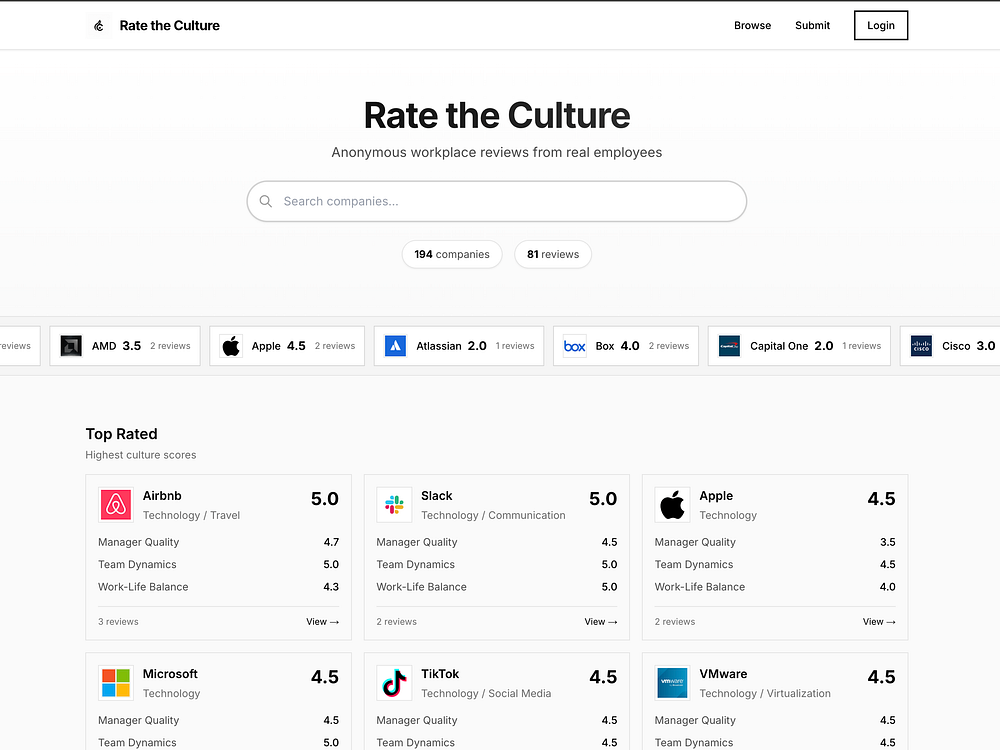Image resolution: width=1000 pixels, height=750 pixels.
Task: Click the Technology / Virtualization label
Action: [x=765, y=693]
